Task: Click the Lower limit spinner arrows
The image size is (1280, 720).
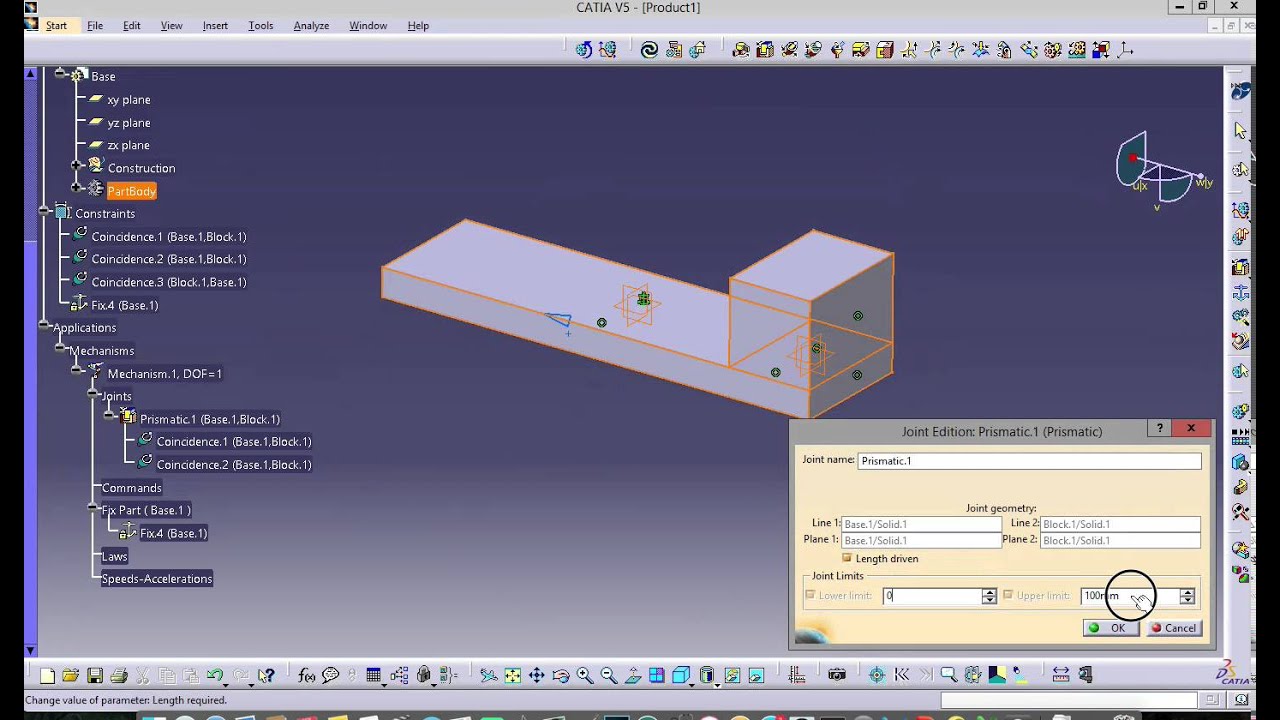Action: coord(989,596)
